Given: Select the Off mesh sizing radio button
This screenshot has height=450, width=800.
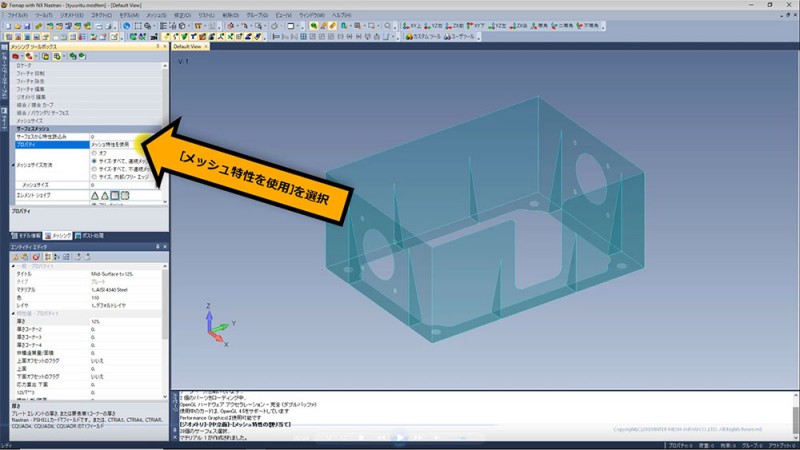Looking at the screenshot, I should coord(94,153).
